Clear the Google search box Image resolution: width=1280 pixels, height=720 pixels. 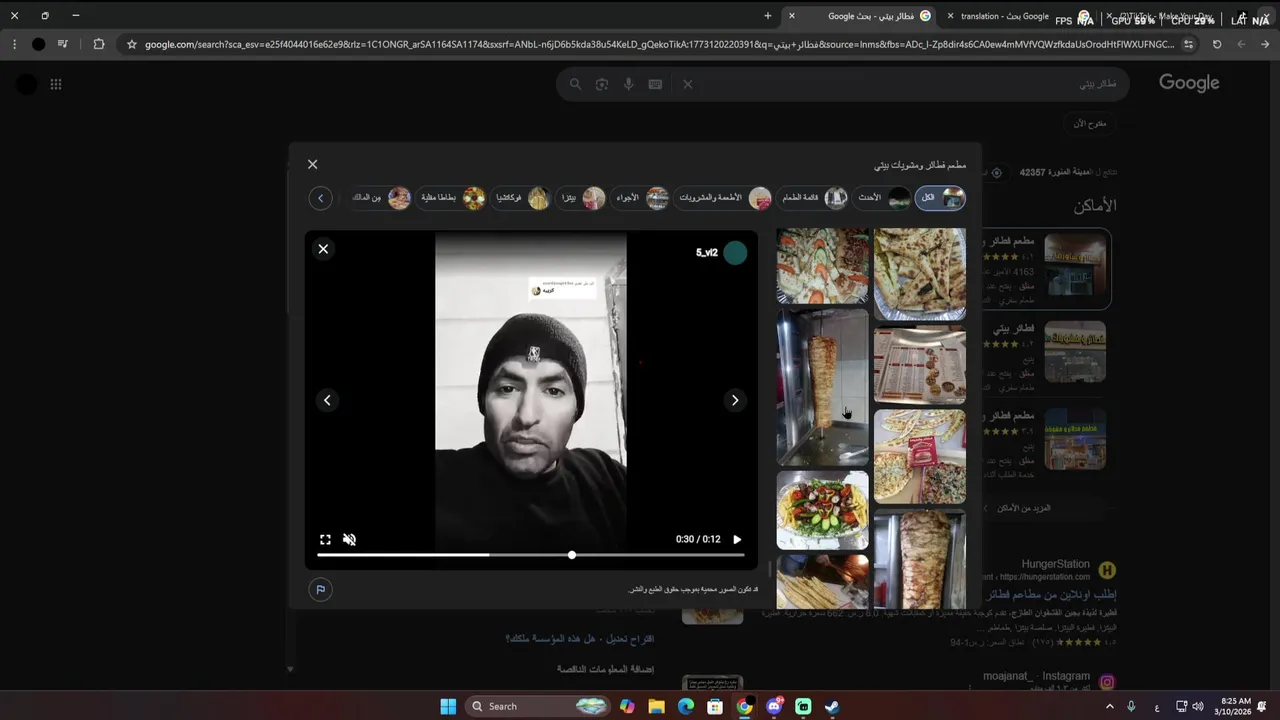687,84
